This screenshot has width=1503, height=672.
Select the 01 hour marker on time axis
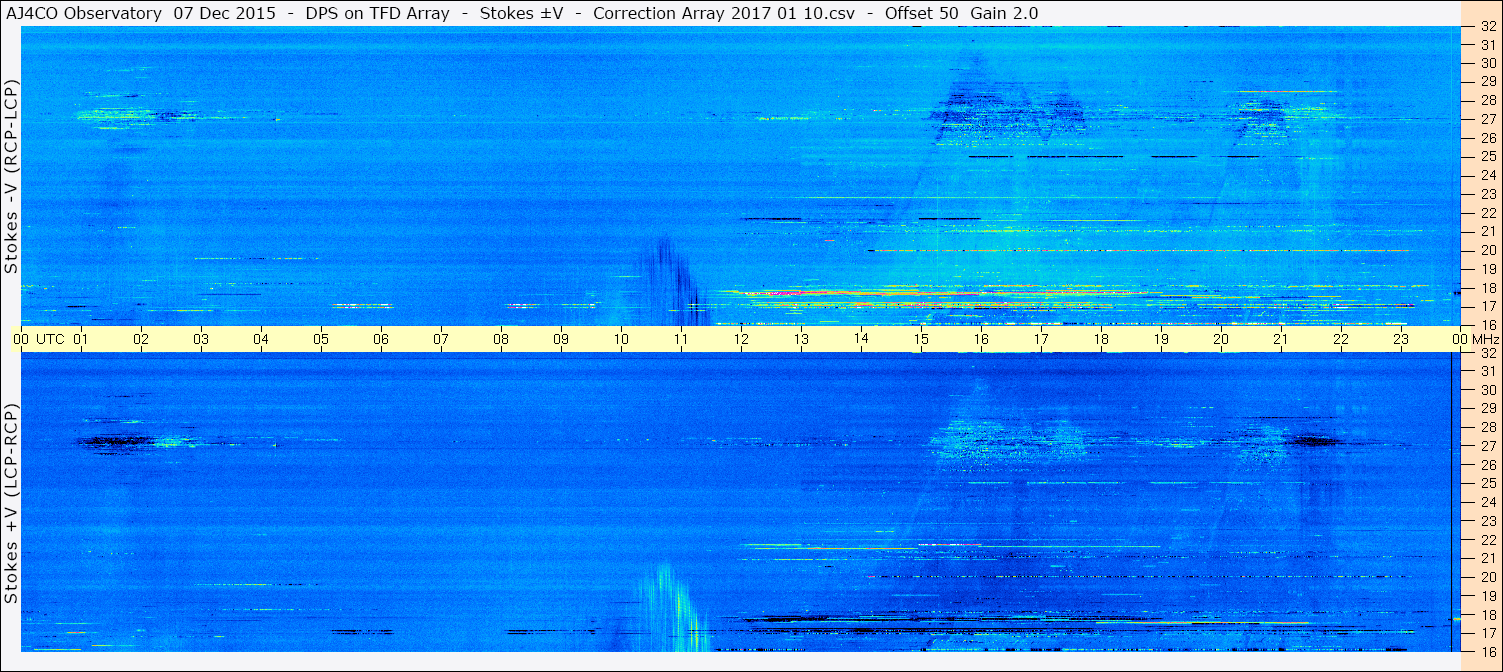pos(81,339)
